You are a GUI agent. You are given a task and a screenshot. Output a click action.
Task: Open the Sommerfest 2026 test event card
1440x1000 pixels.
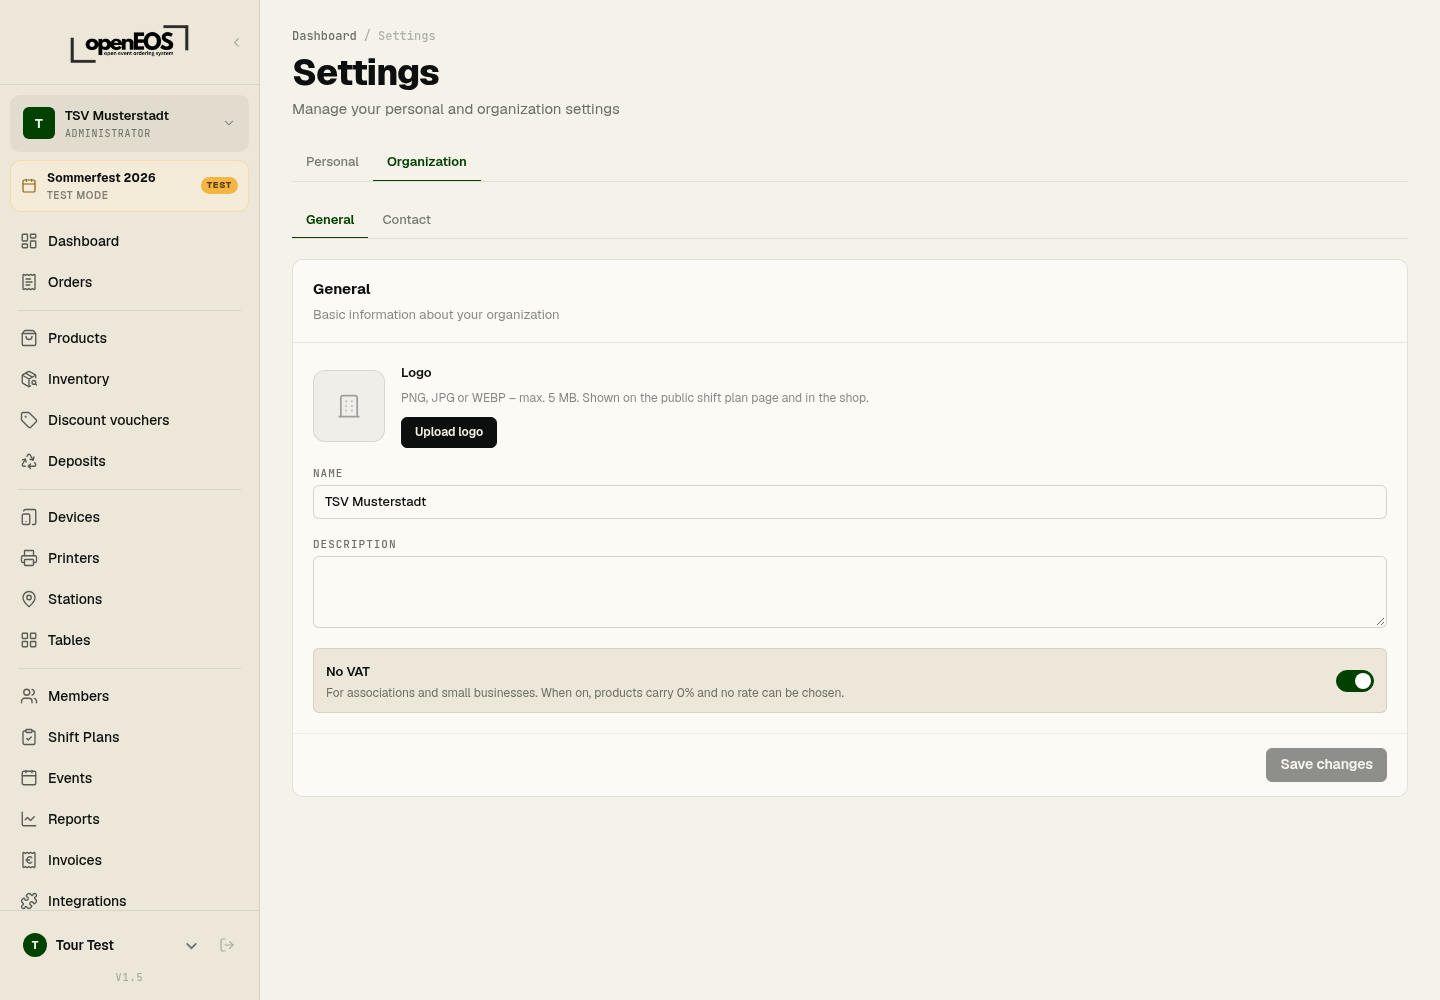pyautogui.click(x=129, y=186)
